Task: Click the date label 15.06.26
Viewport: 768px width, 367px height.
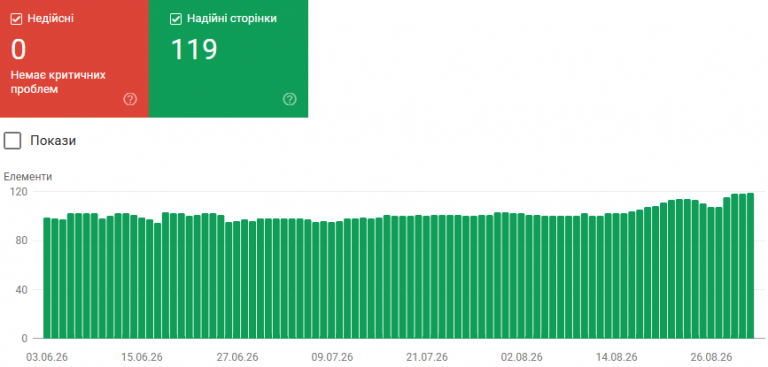Action: coord(142,357)
